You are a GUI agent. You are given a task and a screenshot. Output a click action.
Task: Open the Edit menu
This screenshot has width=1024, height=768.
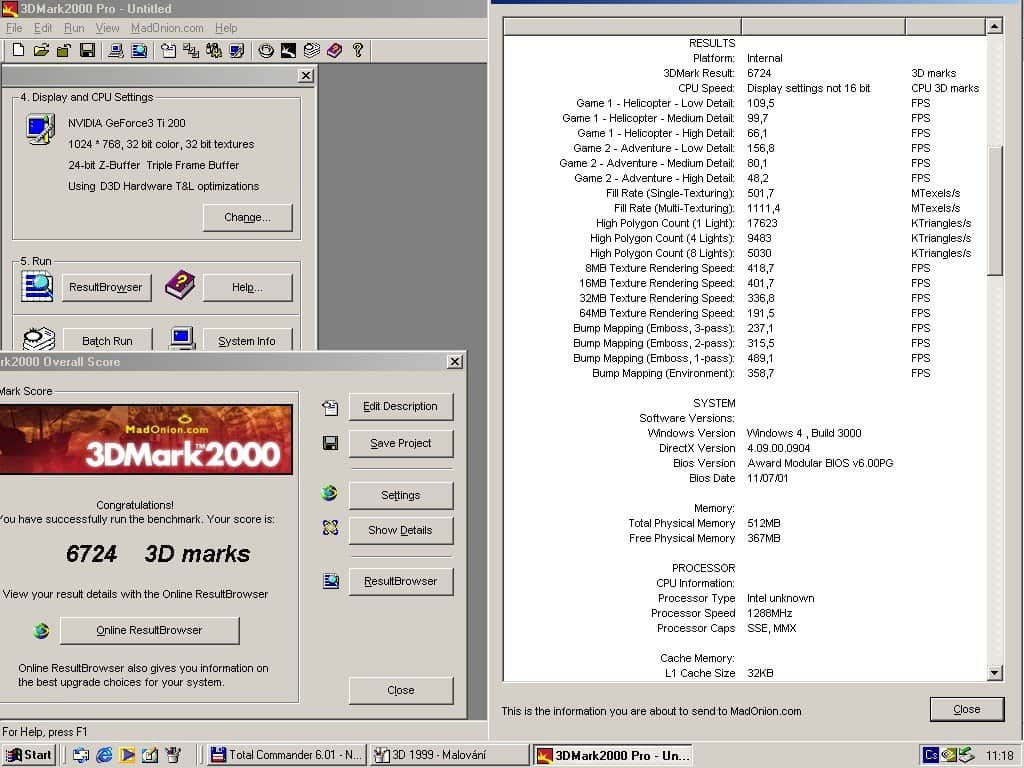click(43, 28)
